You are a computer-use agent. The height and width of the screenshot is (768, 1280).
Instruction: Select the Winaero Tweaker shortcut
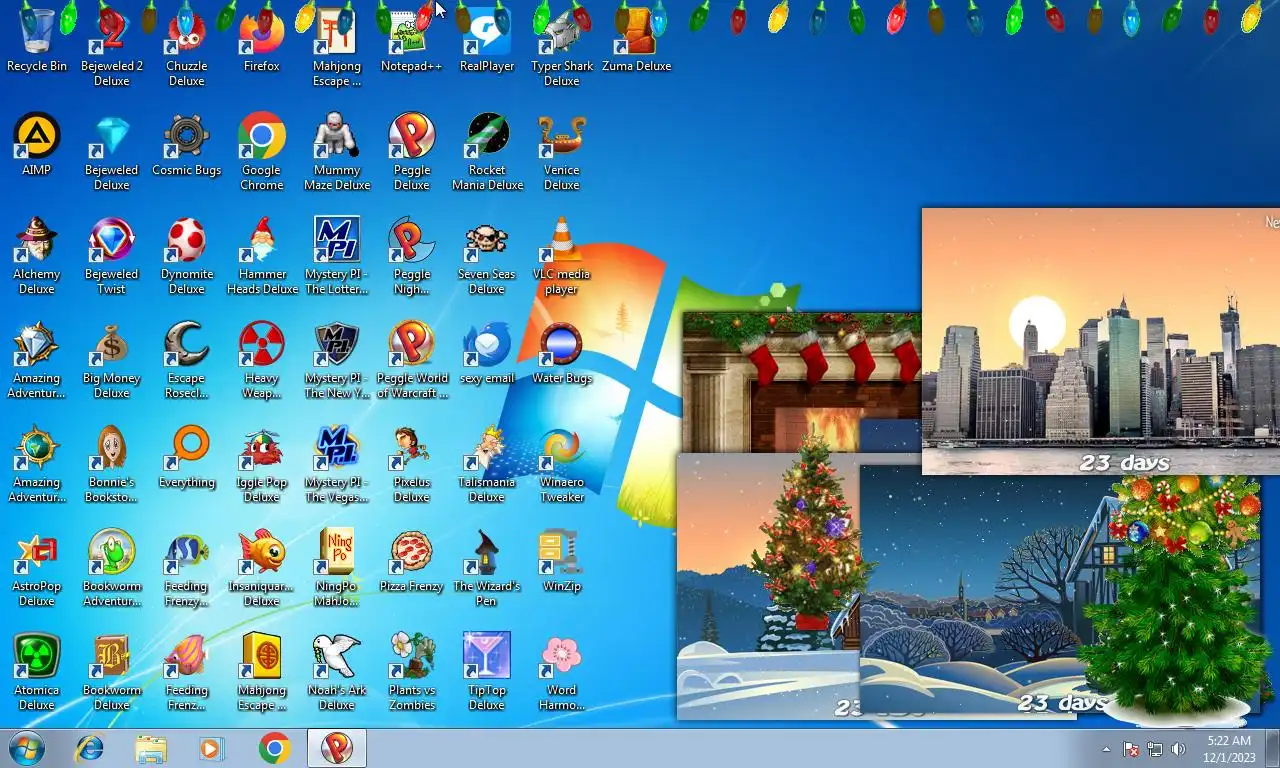[562, 463]
